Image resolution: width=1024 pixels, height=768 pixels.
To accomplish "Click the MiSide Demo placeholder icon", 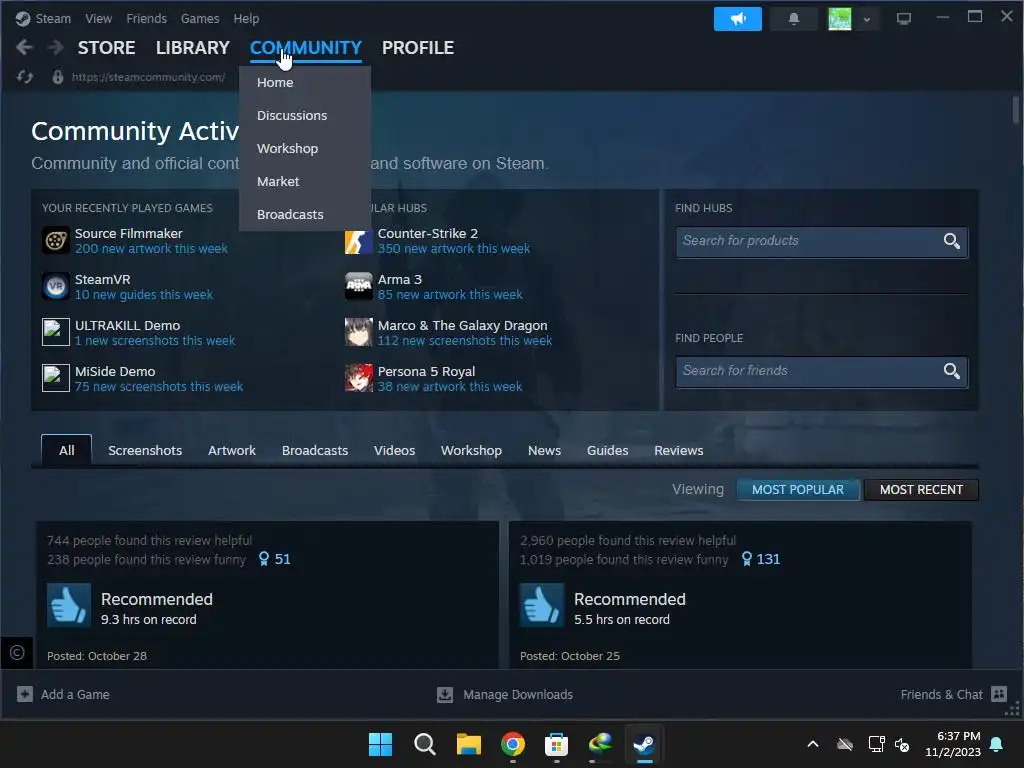I will 56,378.
